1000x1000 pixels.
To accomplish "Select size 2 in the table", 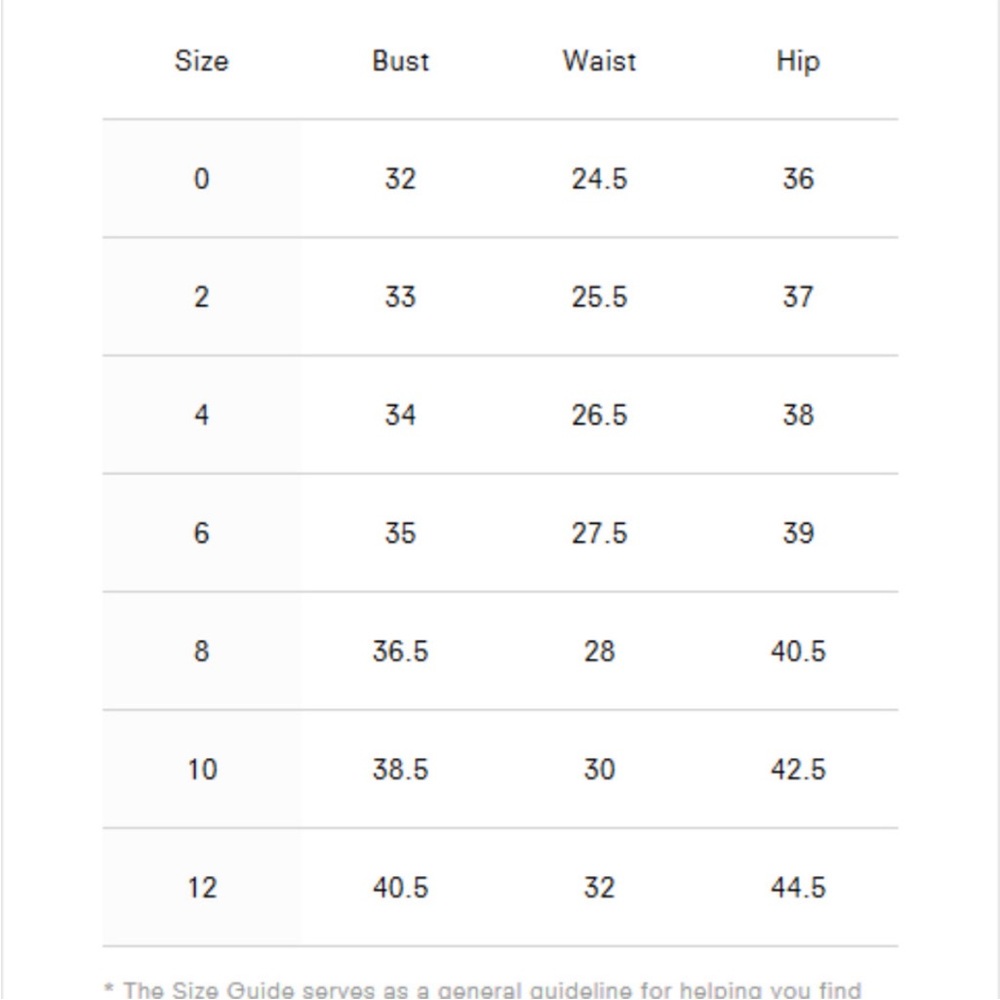I will click(202, 297).
